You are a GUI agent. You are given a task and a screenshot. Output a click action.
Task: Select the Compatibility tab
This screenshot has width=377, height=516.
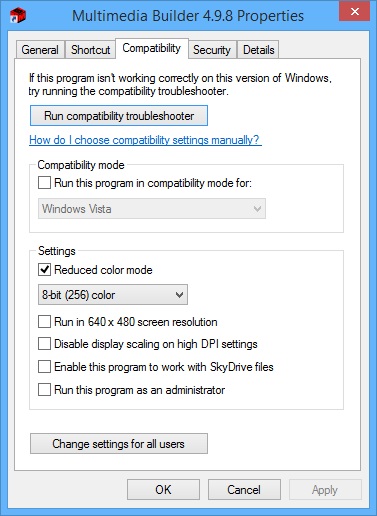click(152, 48)
